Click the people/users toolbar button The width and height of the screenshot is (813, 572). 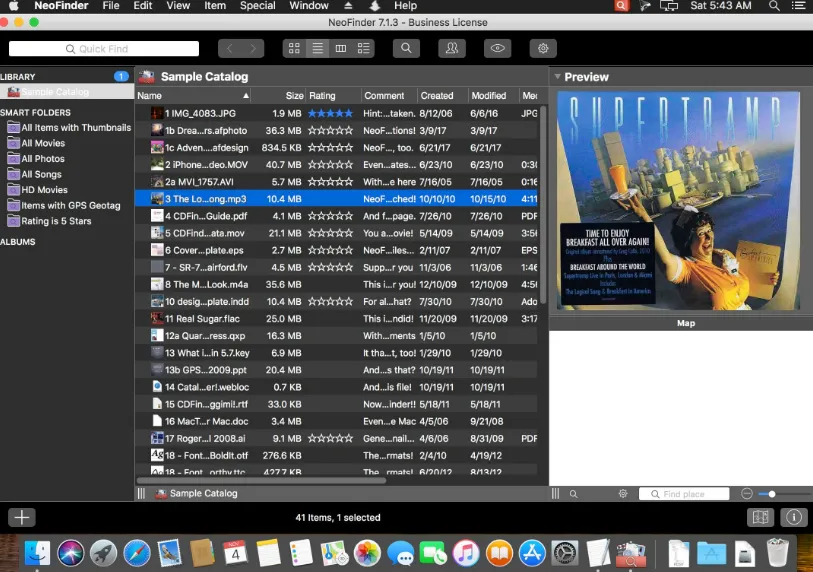coord(452,48)
